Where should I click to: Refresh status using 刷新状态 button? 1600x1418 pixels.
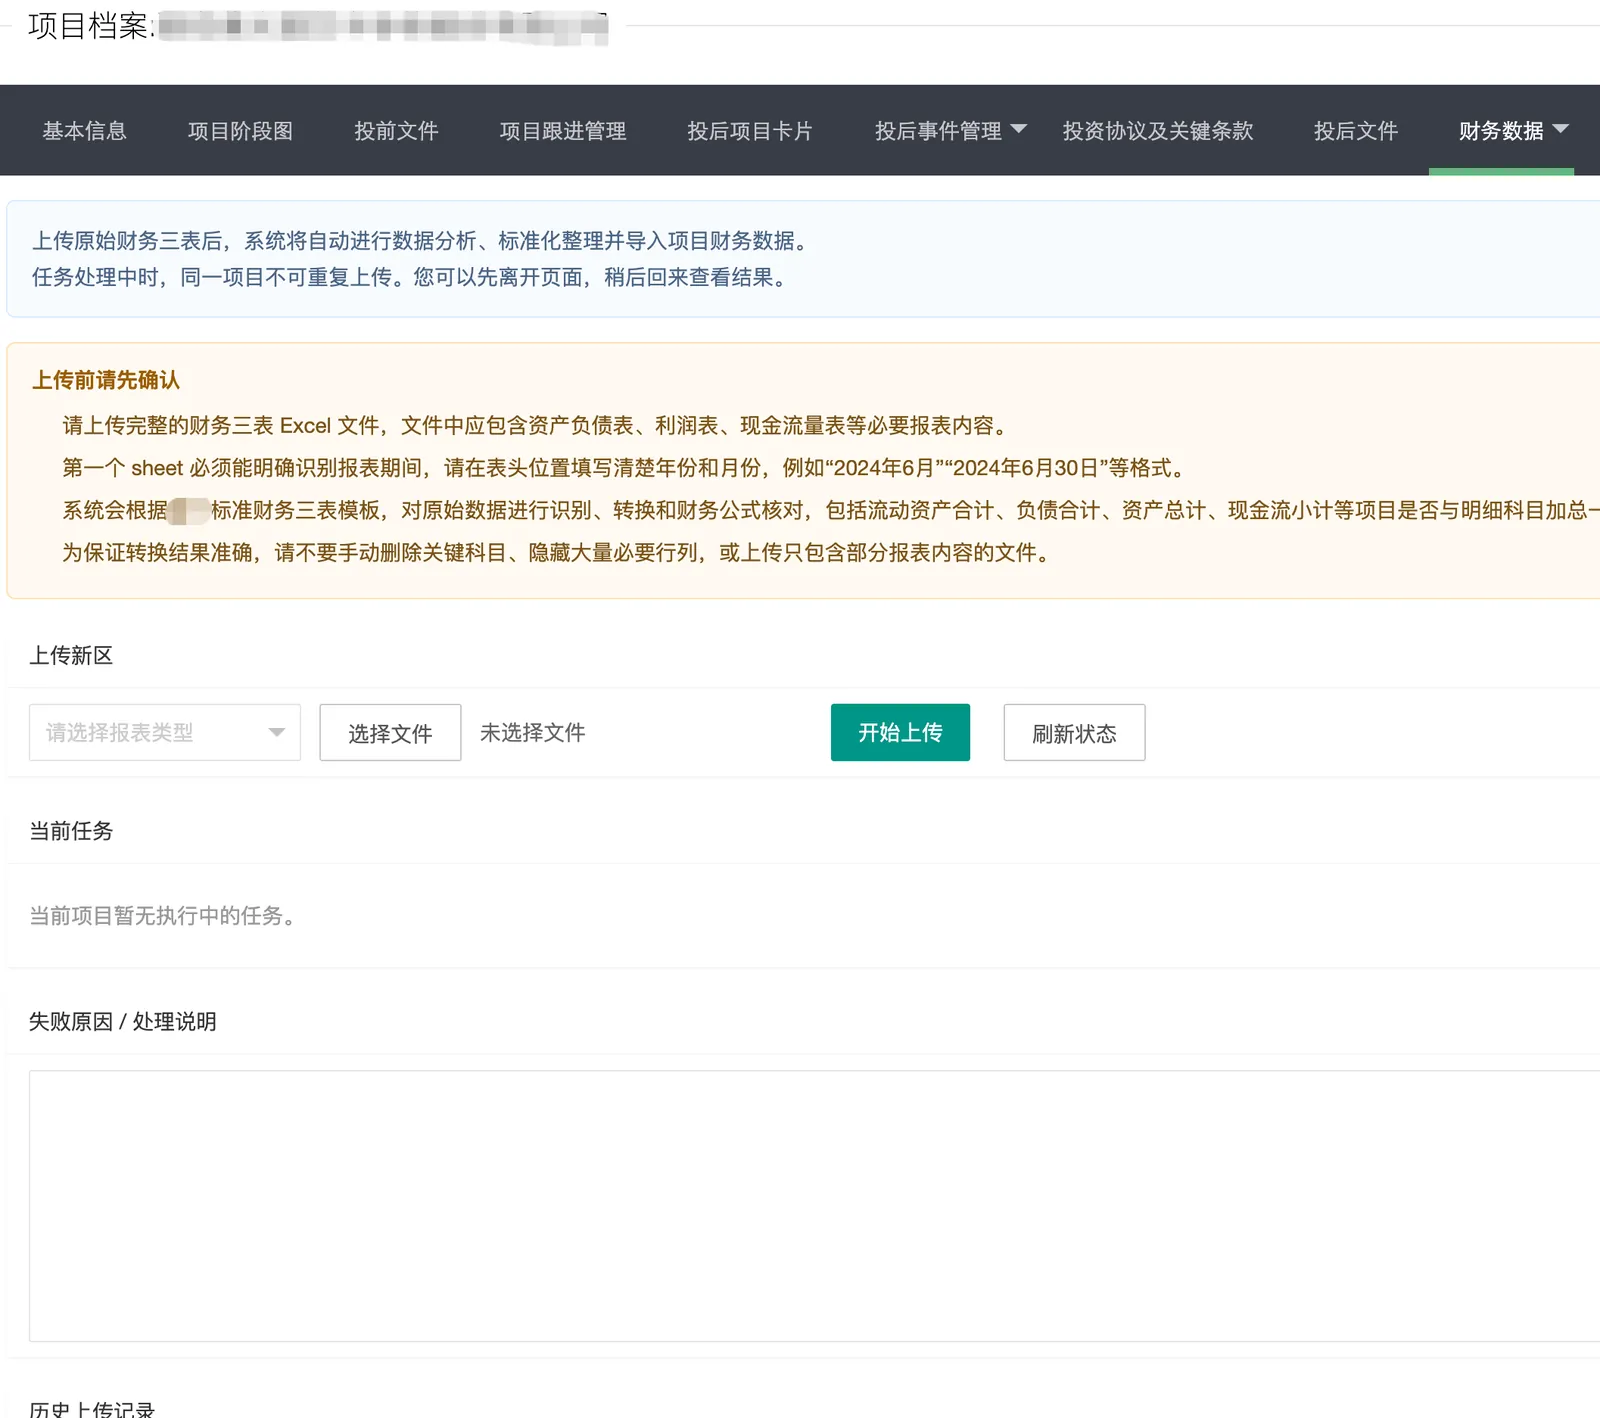(1074, 733)
